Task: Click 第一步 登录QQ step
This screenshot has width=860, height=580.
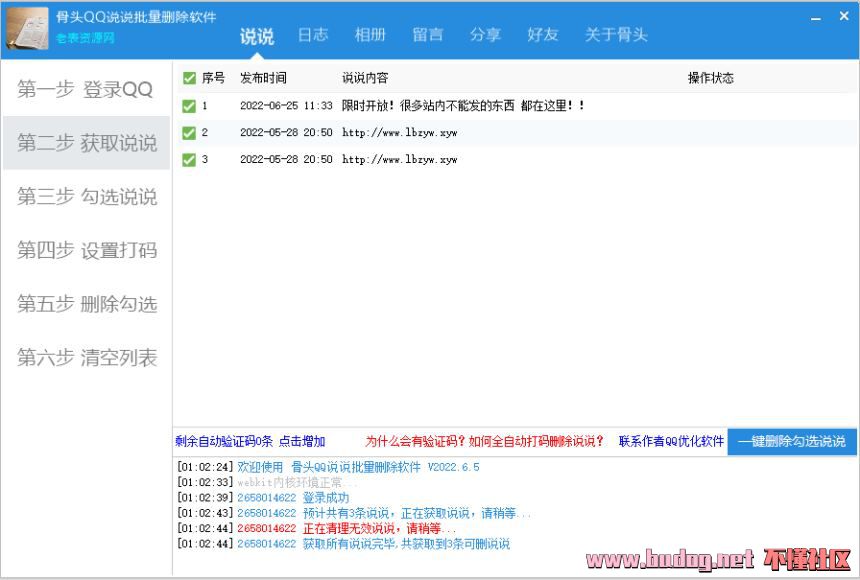Action: coord(86,90)
